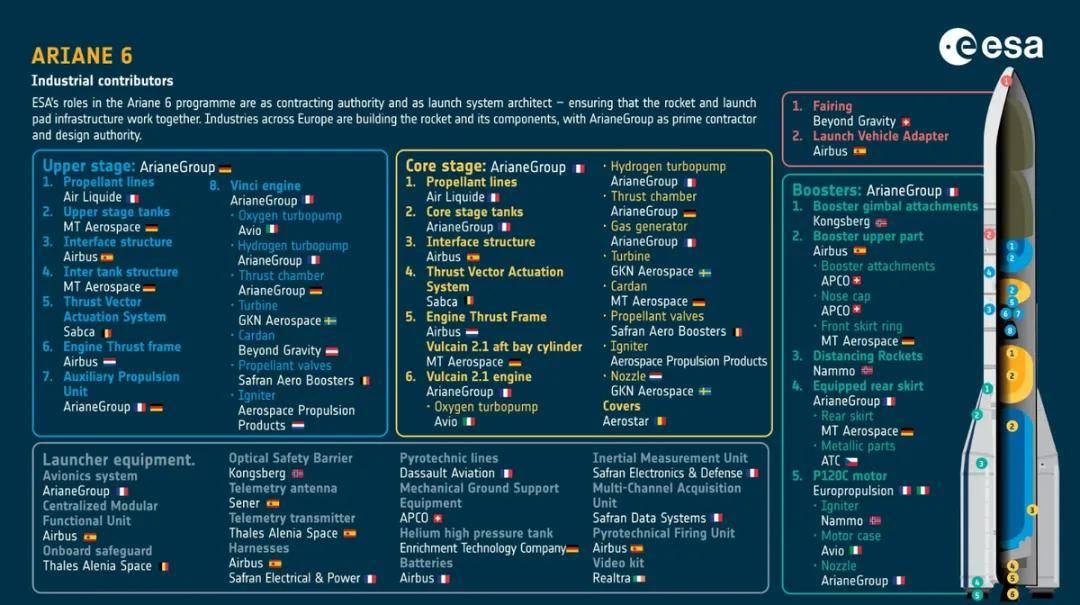Click Swiss flag beside Beyond Gravity under Fairing

tap(906, 122)
